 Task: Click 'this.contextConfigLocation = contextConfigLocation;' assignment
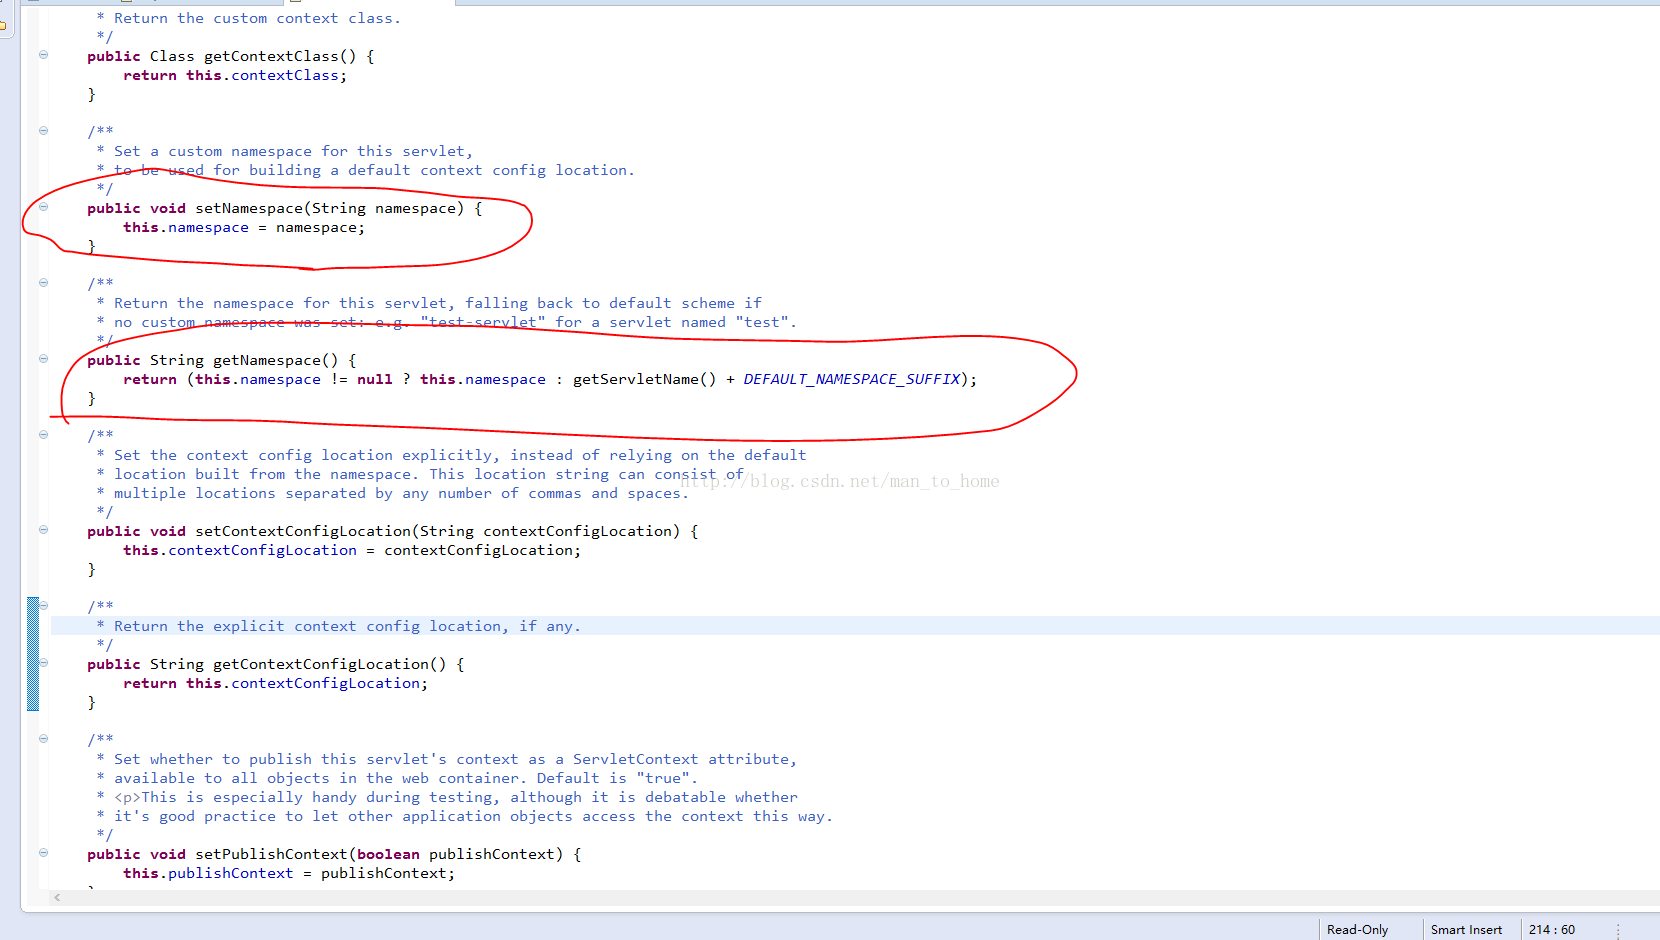click(x=352, y=550)
